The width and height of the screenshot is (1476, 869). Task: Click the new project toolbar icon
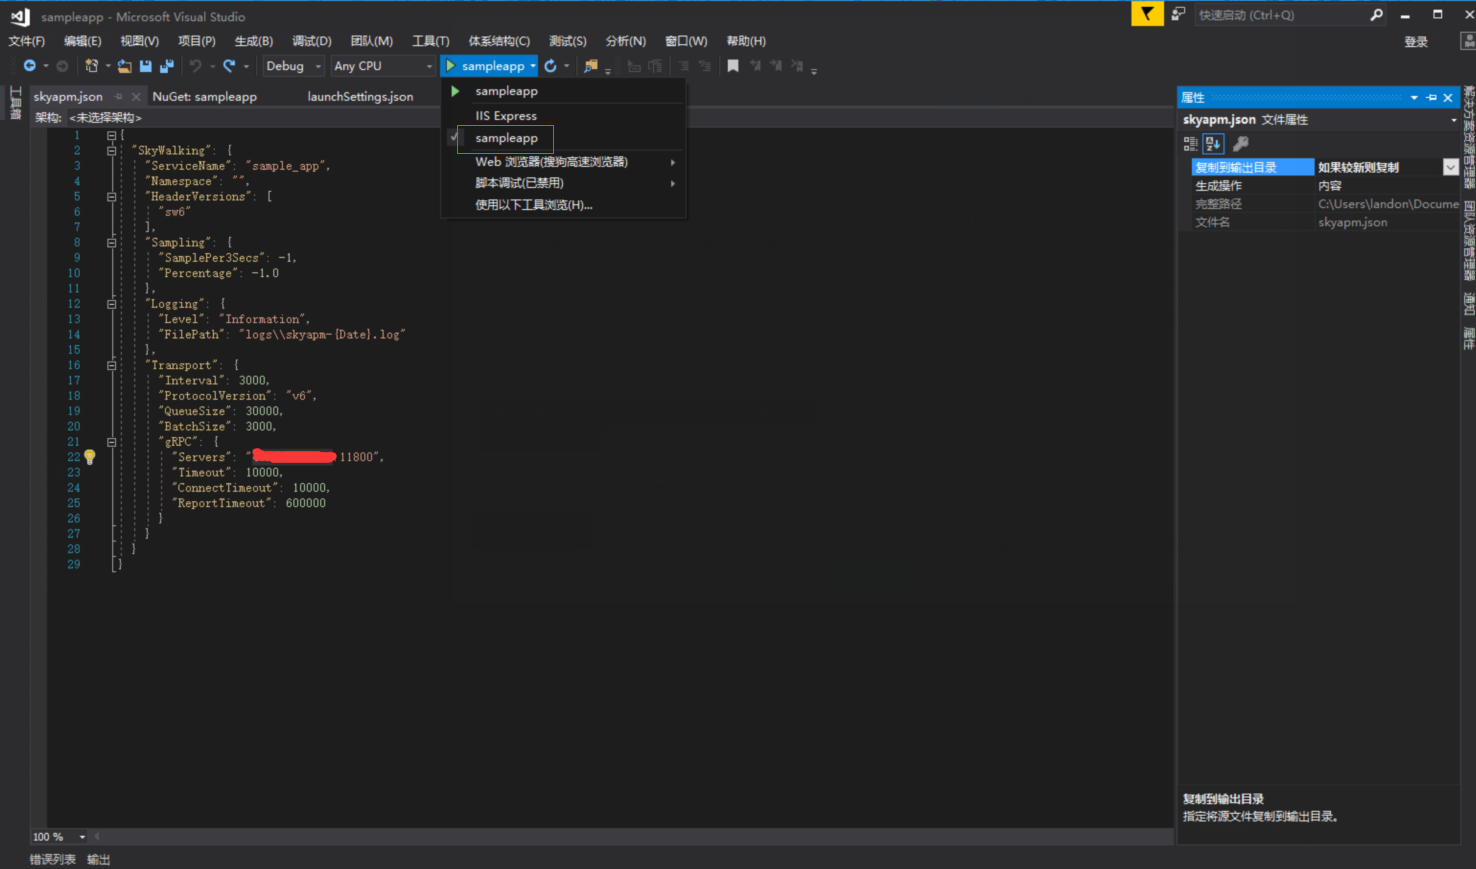(92, 66)
